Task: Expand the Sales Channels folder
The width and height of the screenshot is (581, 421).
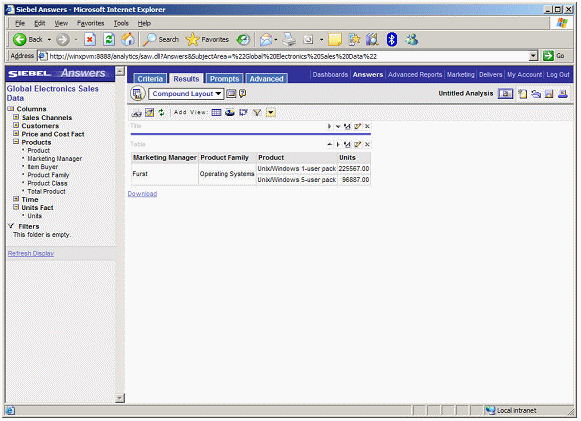Action: (x=16, y=117)
